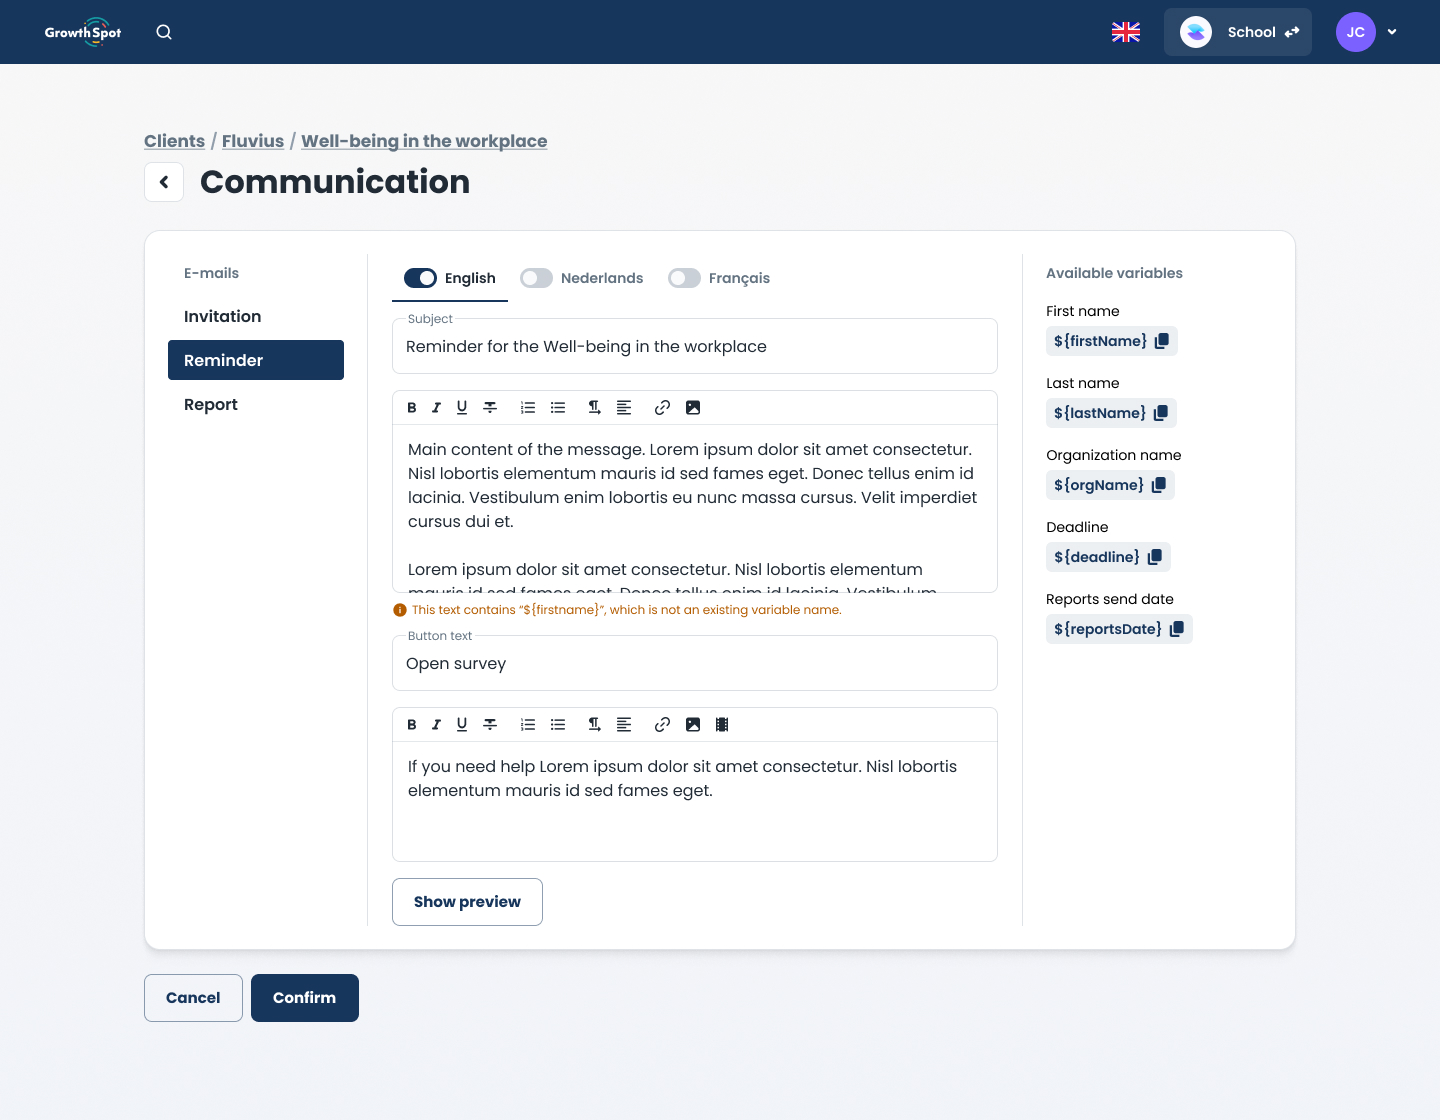
Task: Insert image in main message editor
Action: pos(693,408)
